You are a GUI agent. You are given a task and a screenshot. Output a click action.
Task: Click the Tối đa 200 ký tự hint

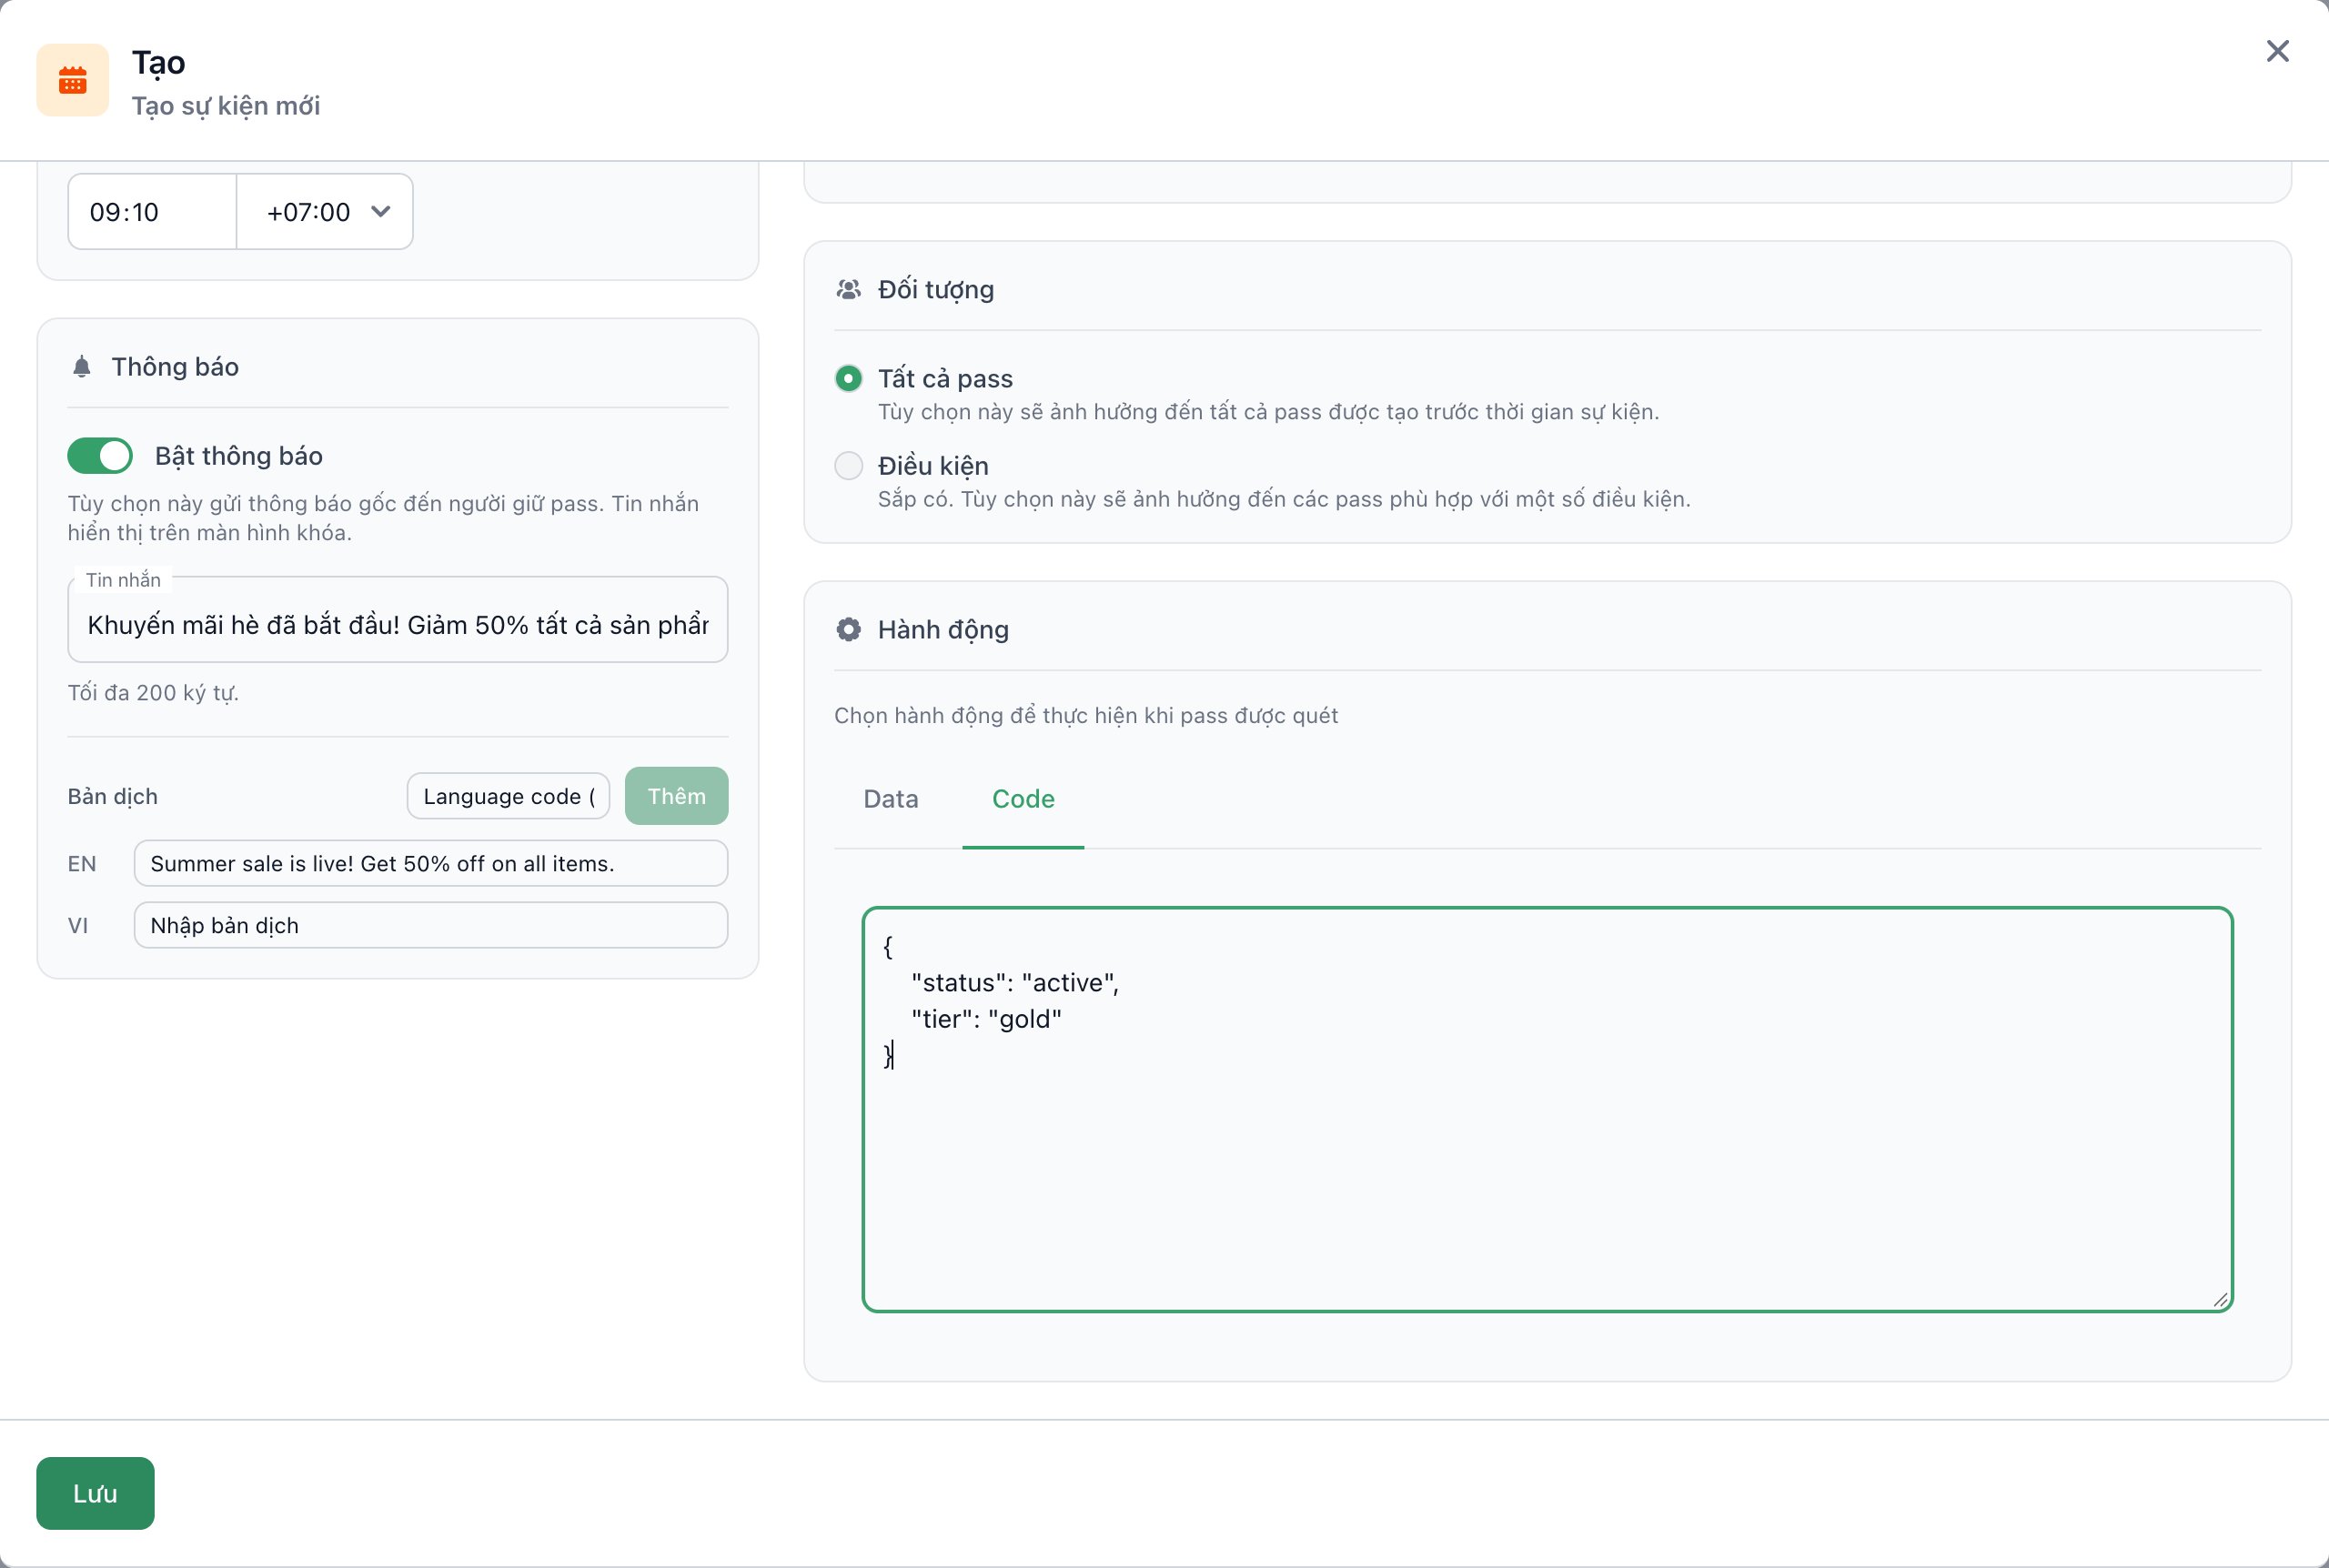pyautogui.click(x=153, y=693)
